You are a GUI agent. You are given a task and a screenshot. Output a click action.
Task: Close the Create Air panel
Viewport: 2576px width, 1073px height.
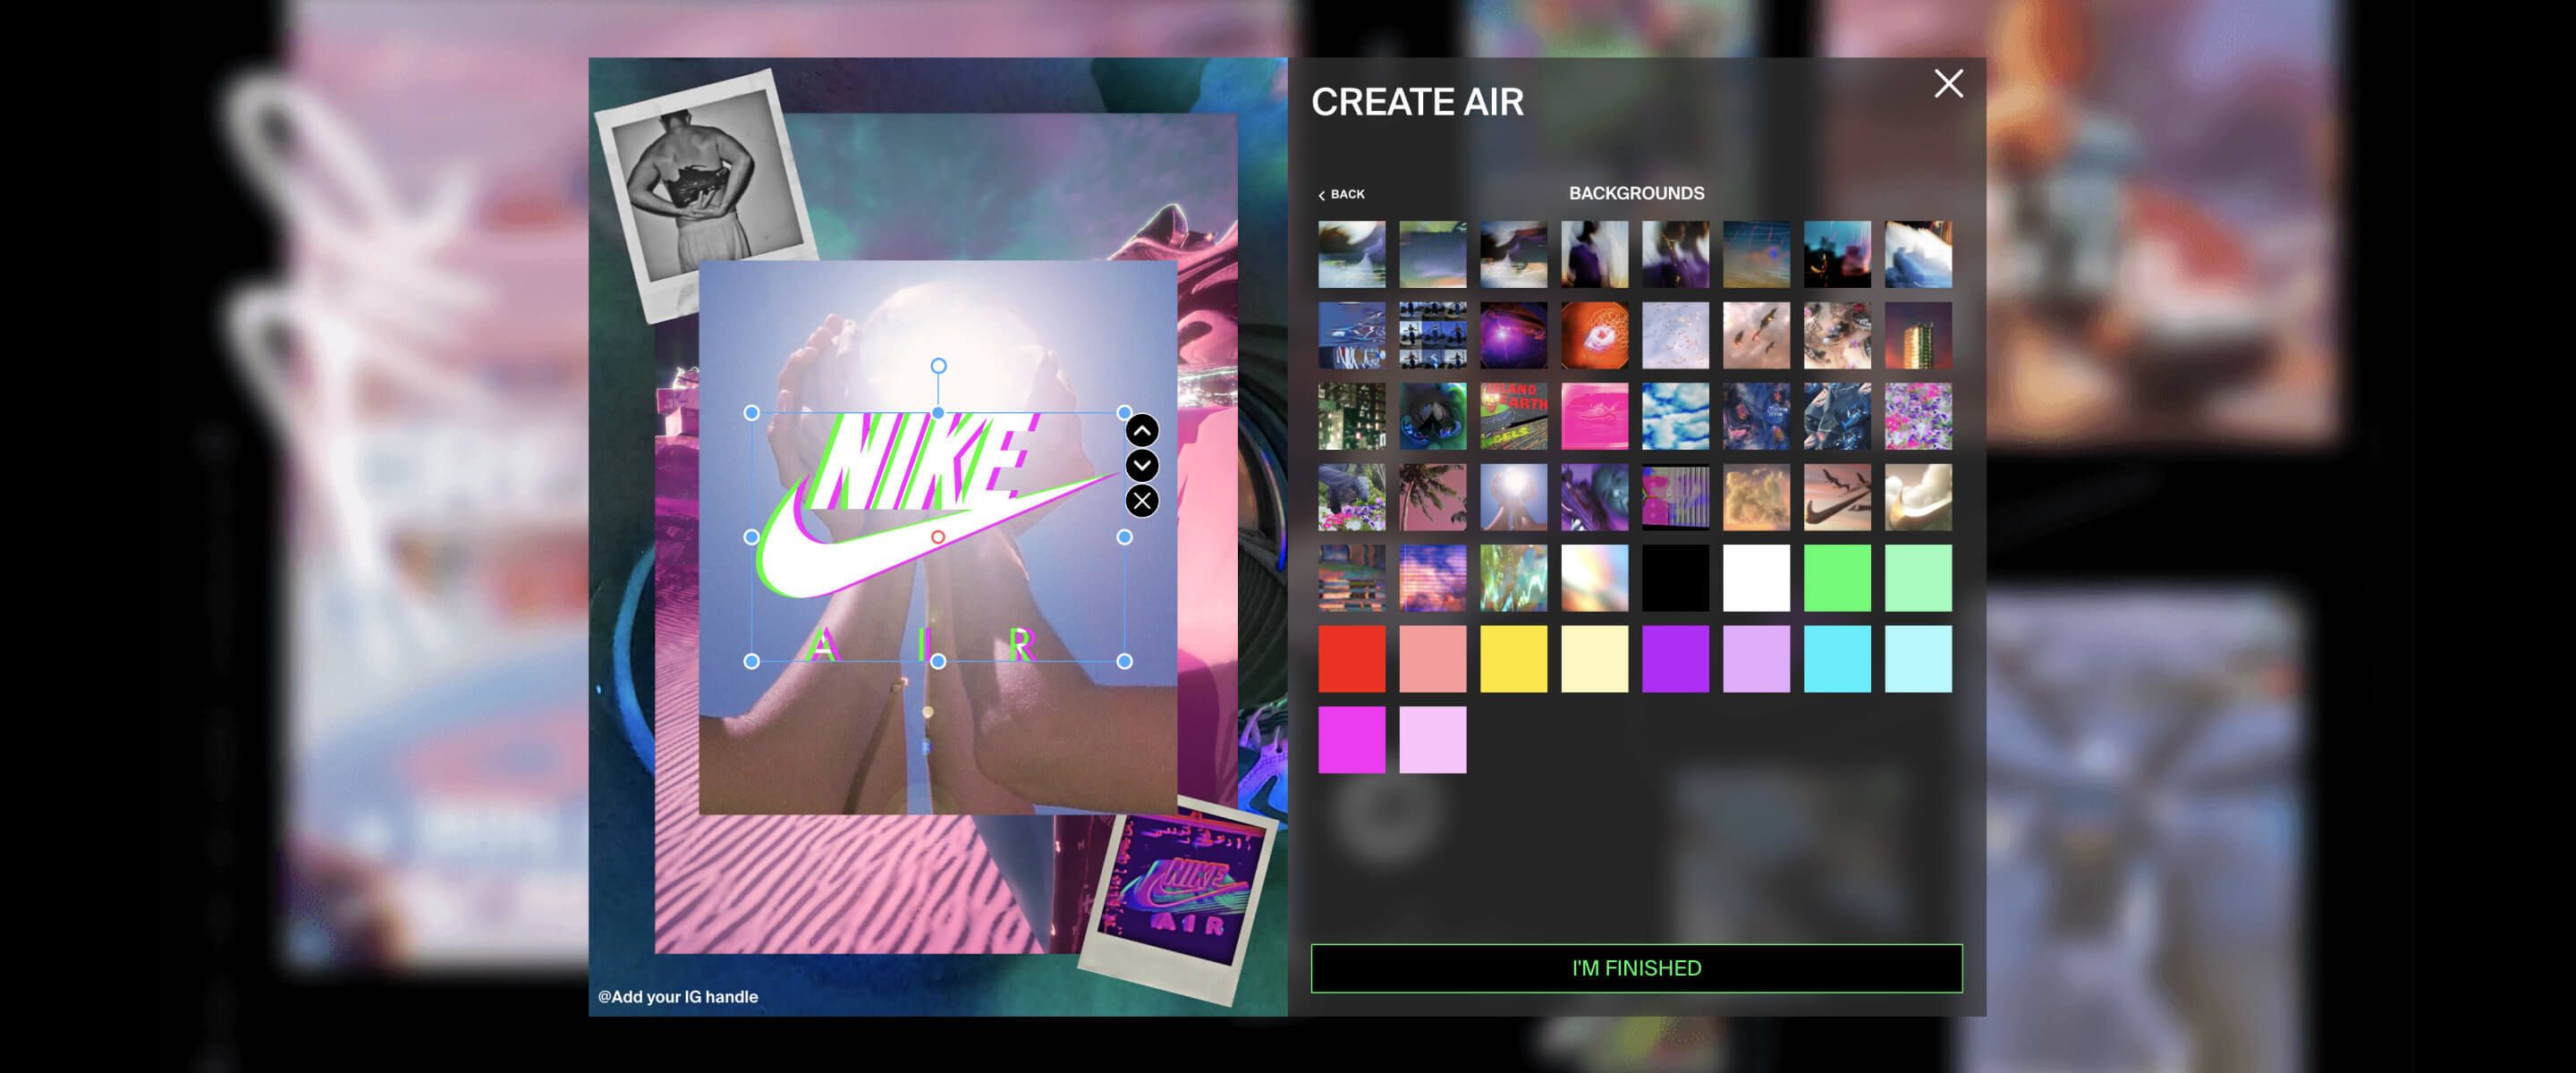tap(1948, 84)
